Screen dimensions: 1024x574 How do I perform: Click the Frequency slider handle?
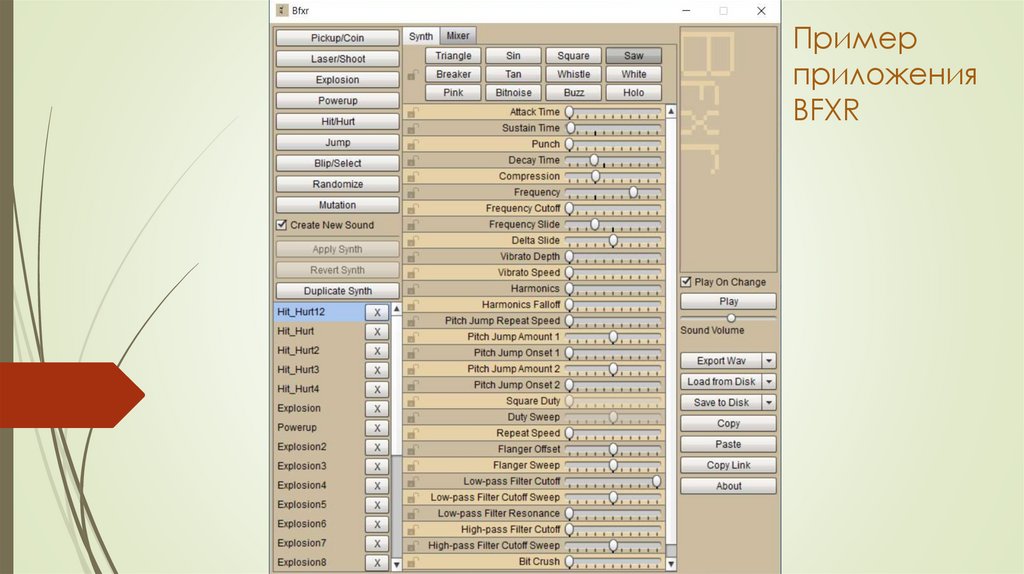(633, 193)
